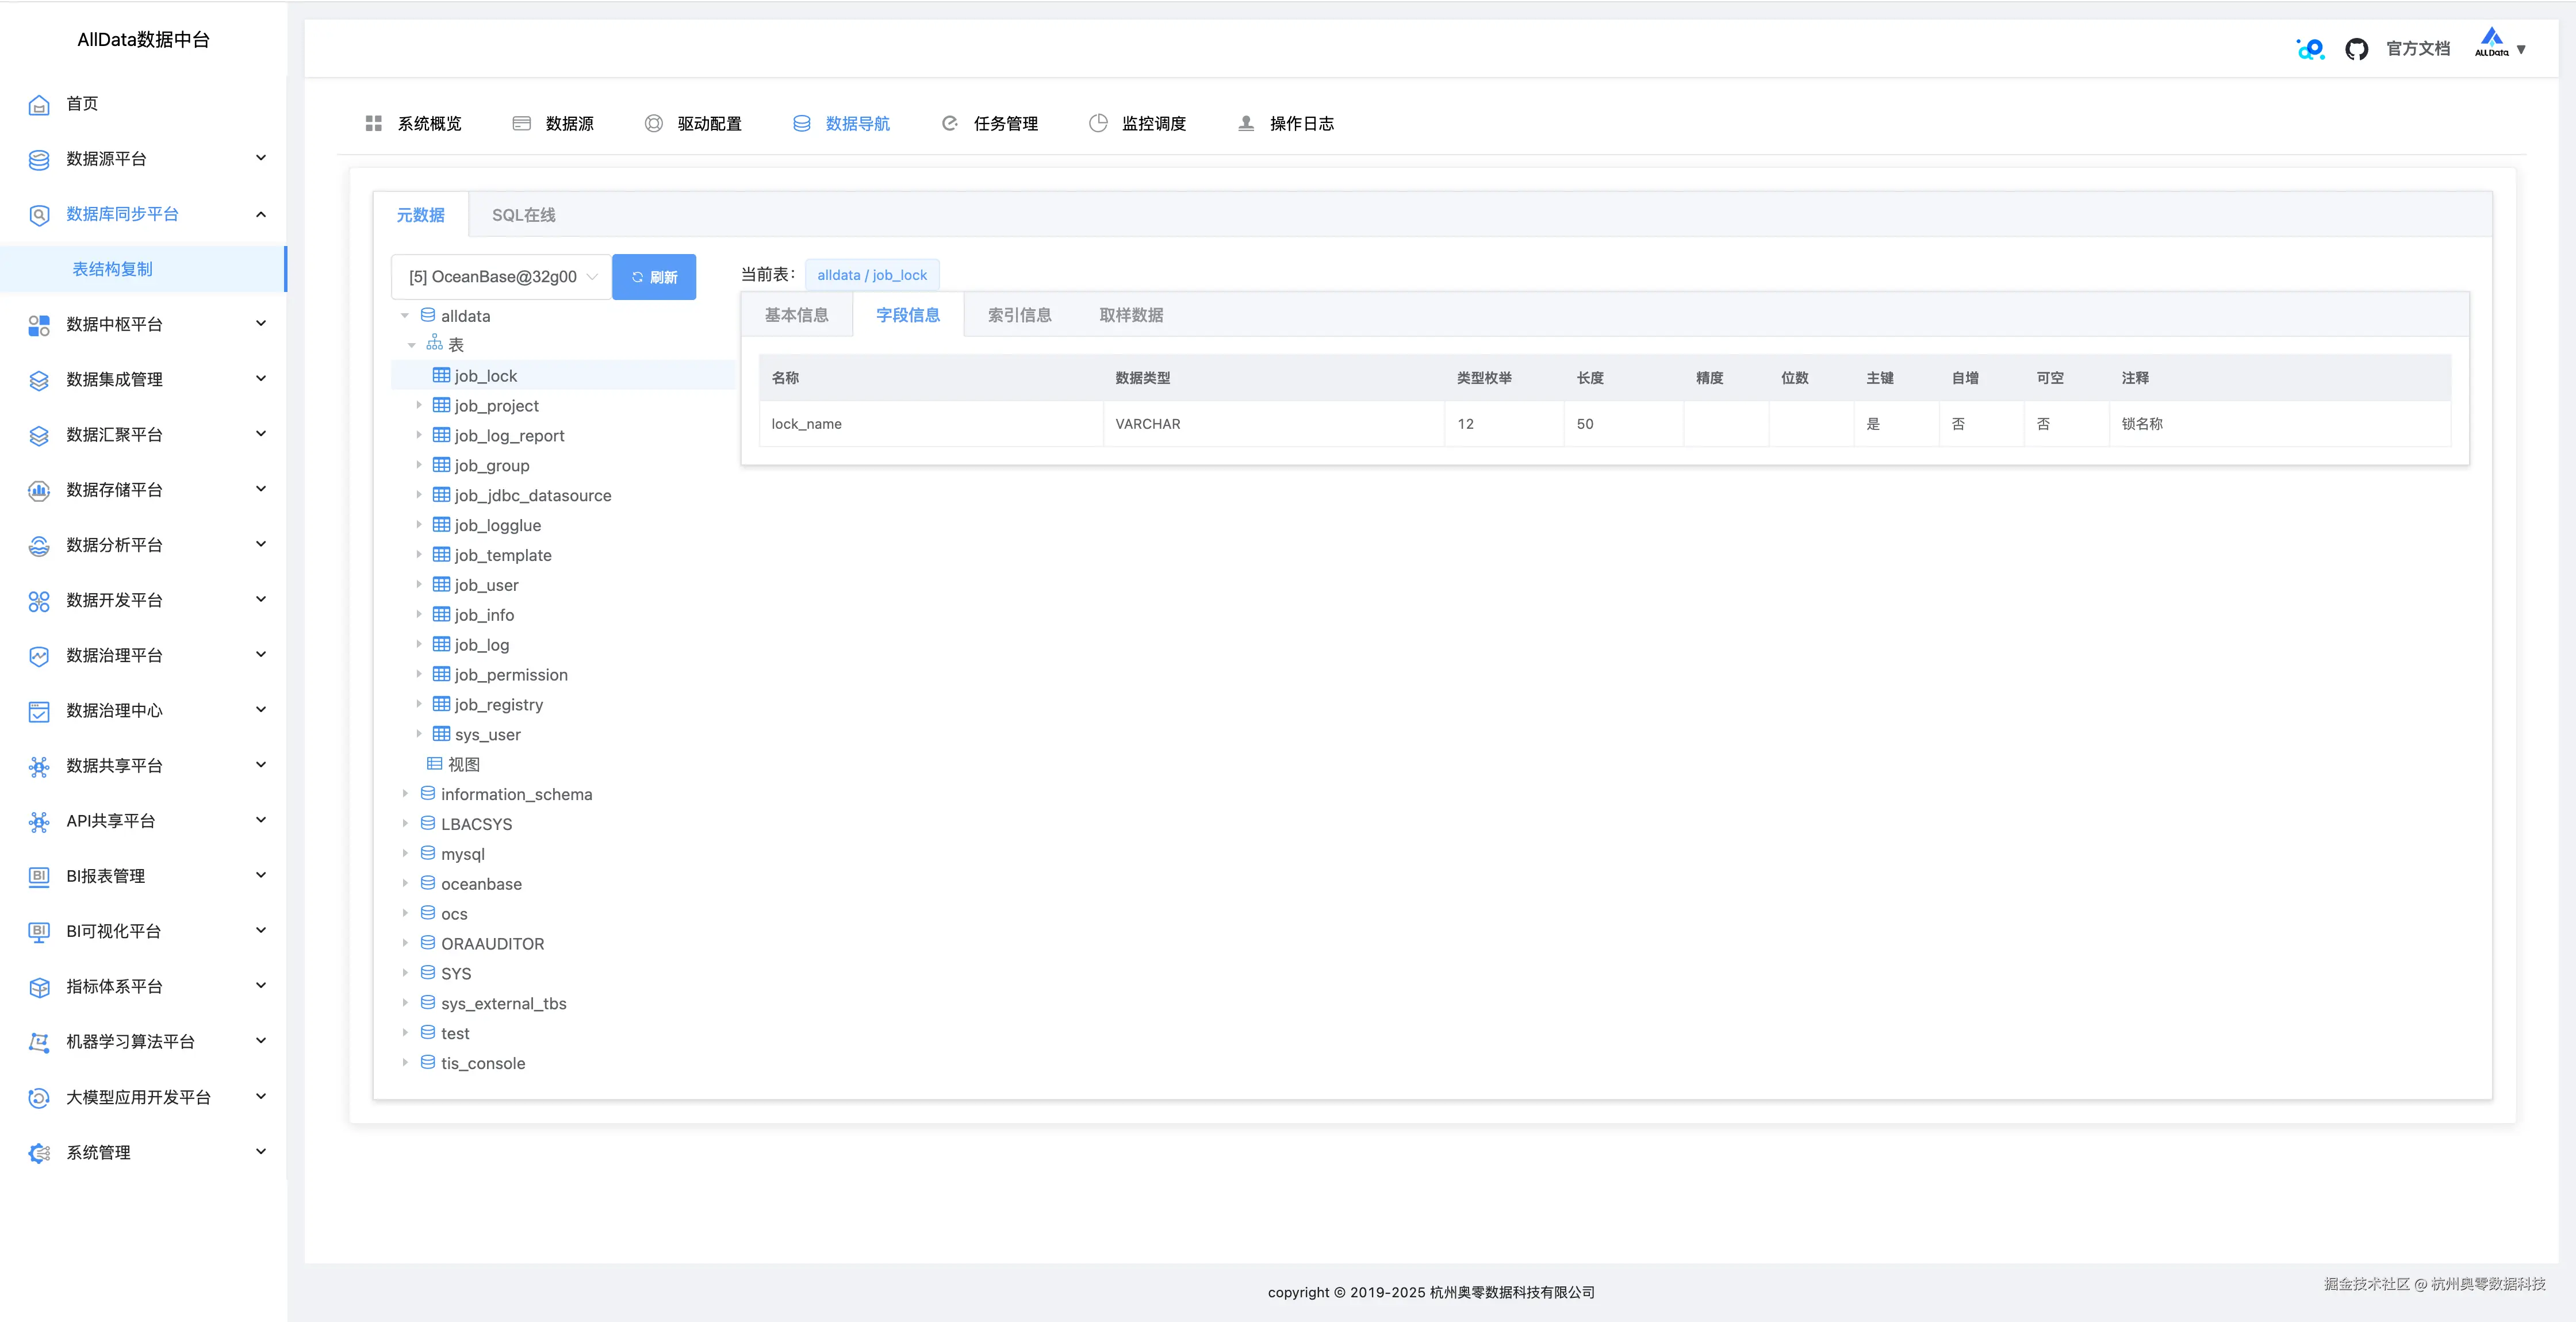Image resolution: width=2576 pixels, height=1322 pixels.
Task: Open the 索引信息 tab
Action: [1019, 315]
